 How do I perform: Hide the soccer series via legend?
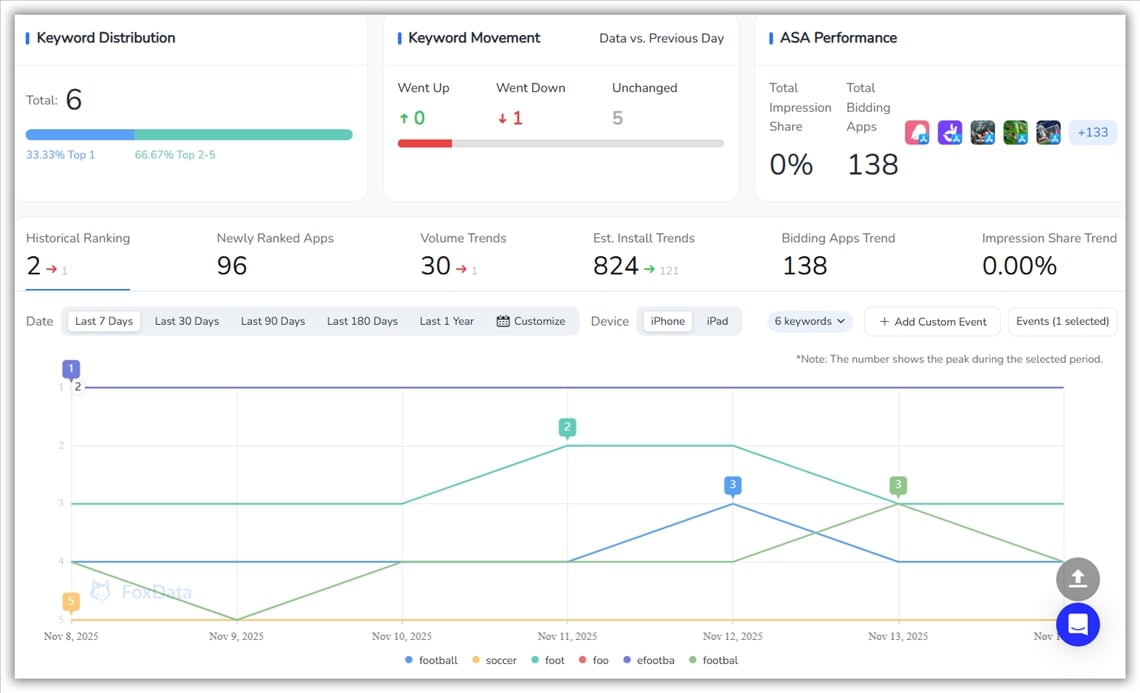(x=494, y=660)
